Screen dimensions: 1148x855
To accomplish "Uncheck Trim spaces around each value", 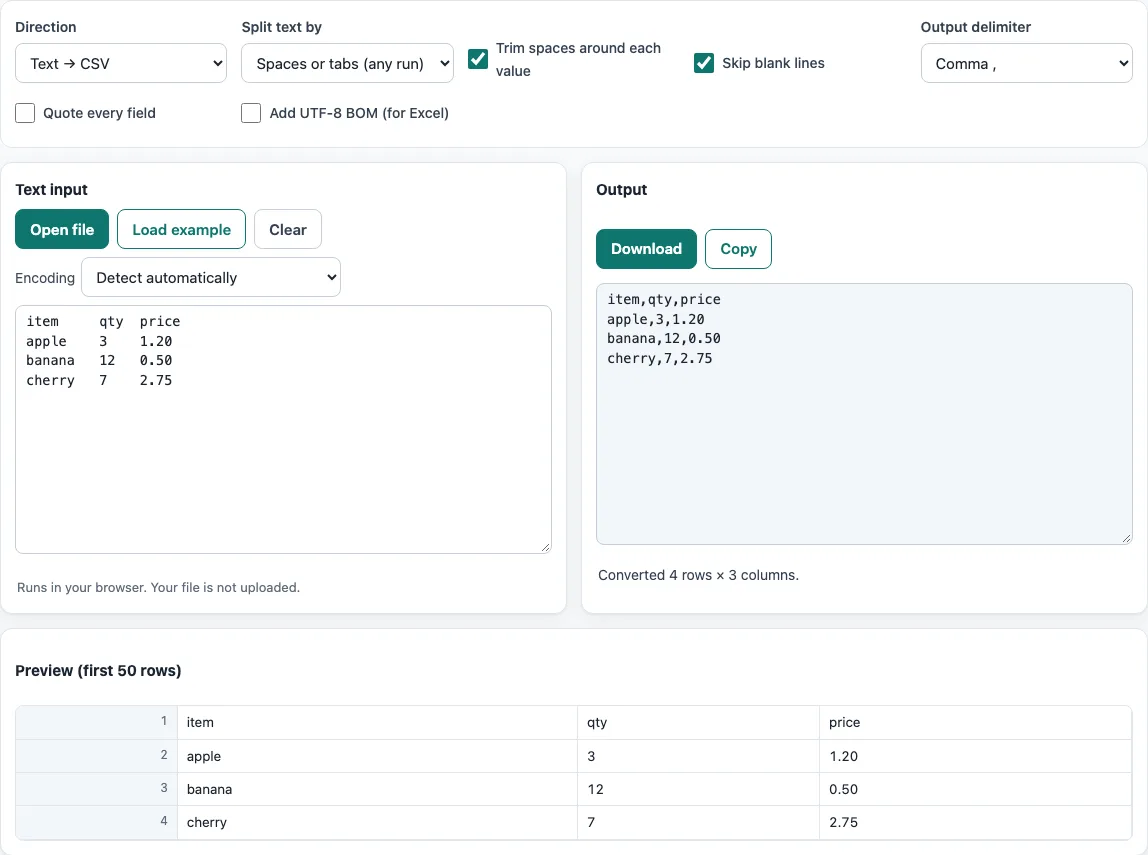I will point(478,59).
